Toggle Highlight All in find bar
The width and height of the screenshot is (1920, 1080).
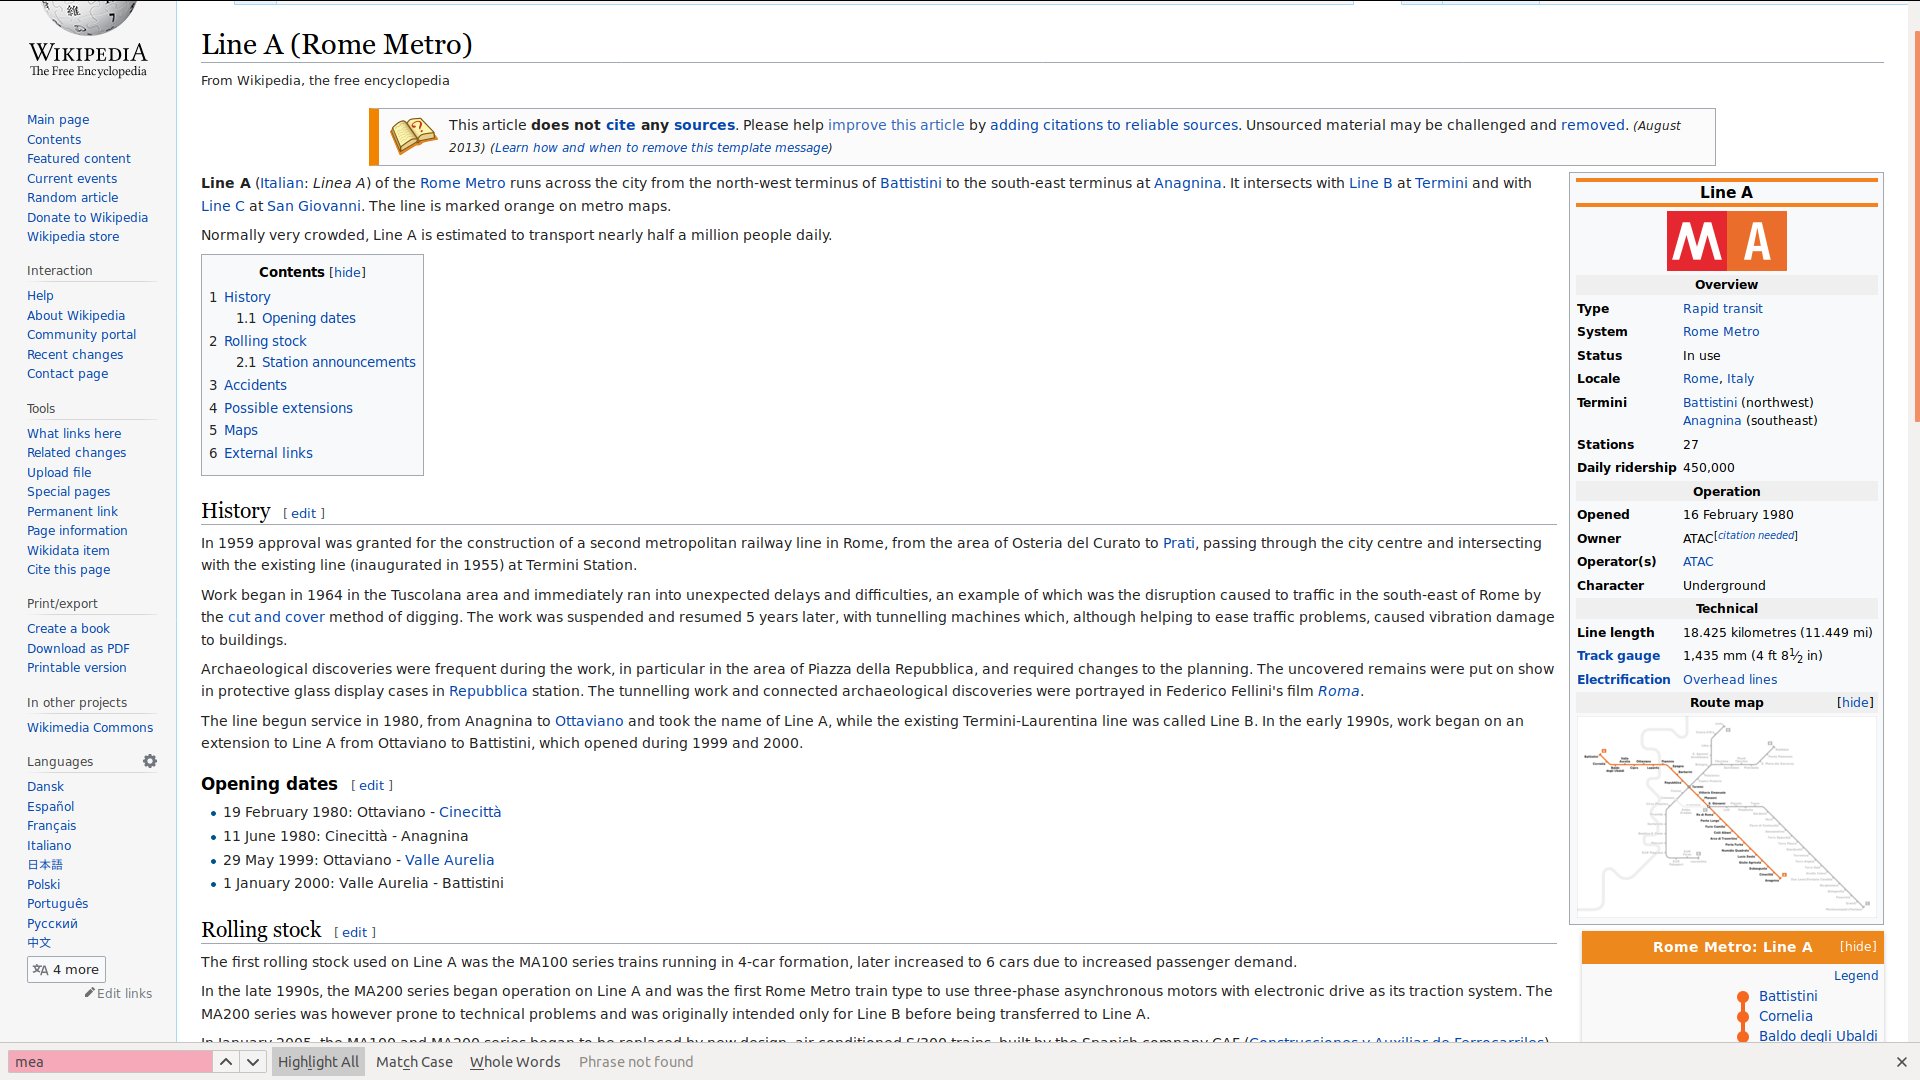point(318,1062)
